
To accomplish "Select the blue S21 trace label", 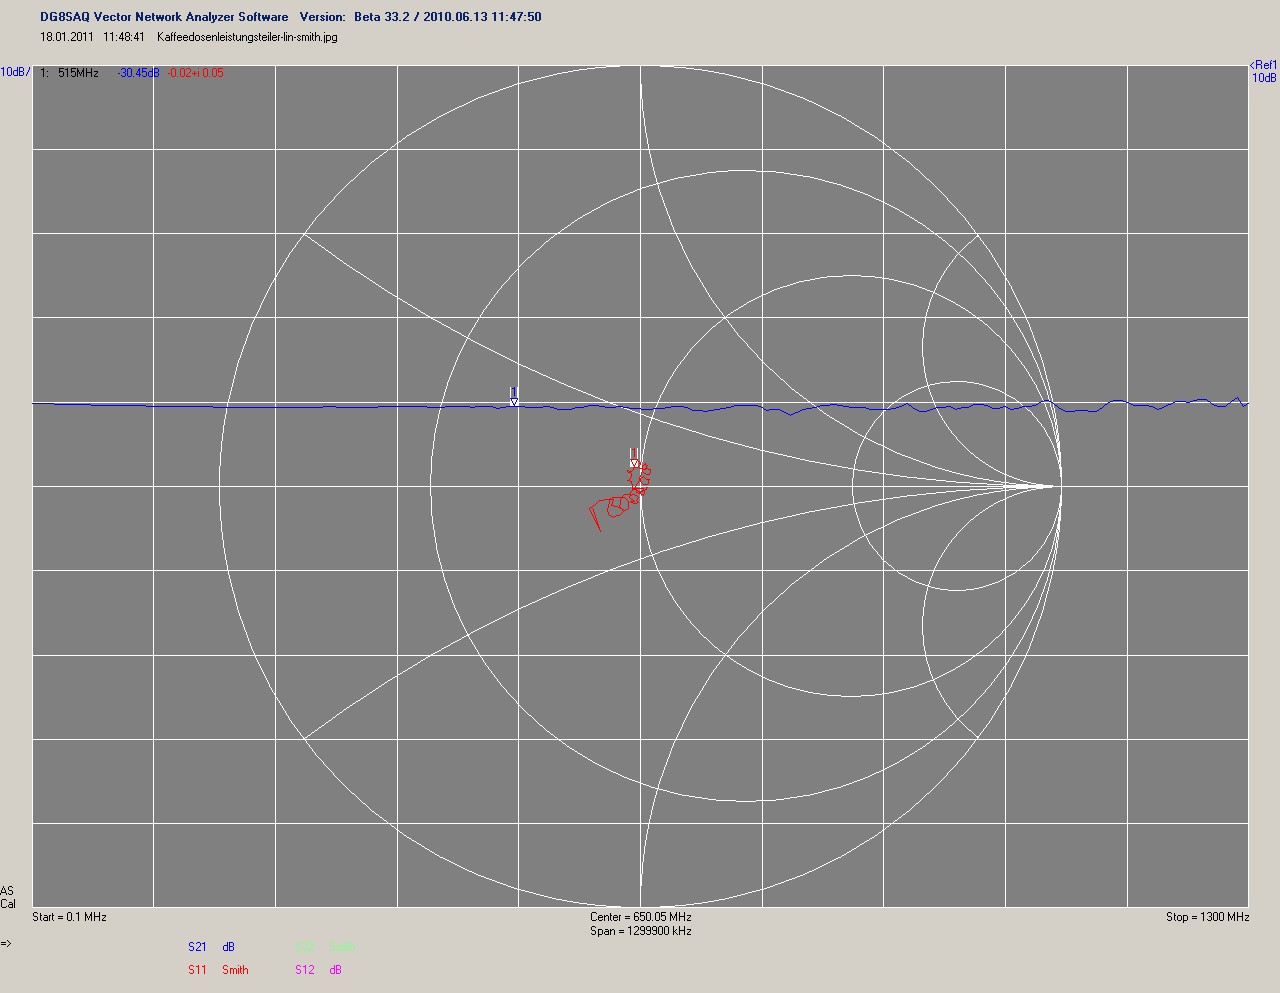I will [x=197, y=947].
